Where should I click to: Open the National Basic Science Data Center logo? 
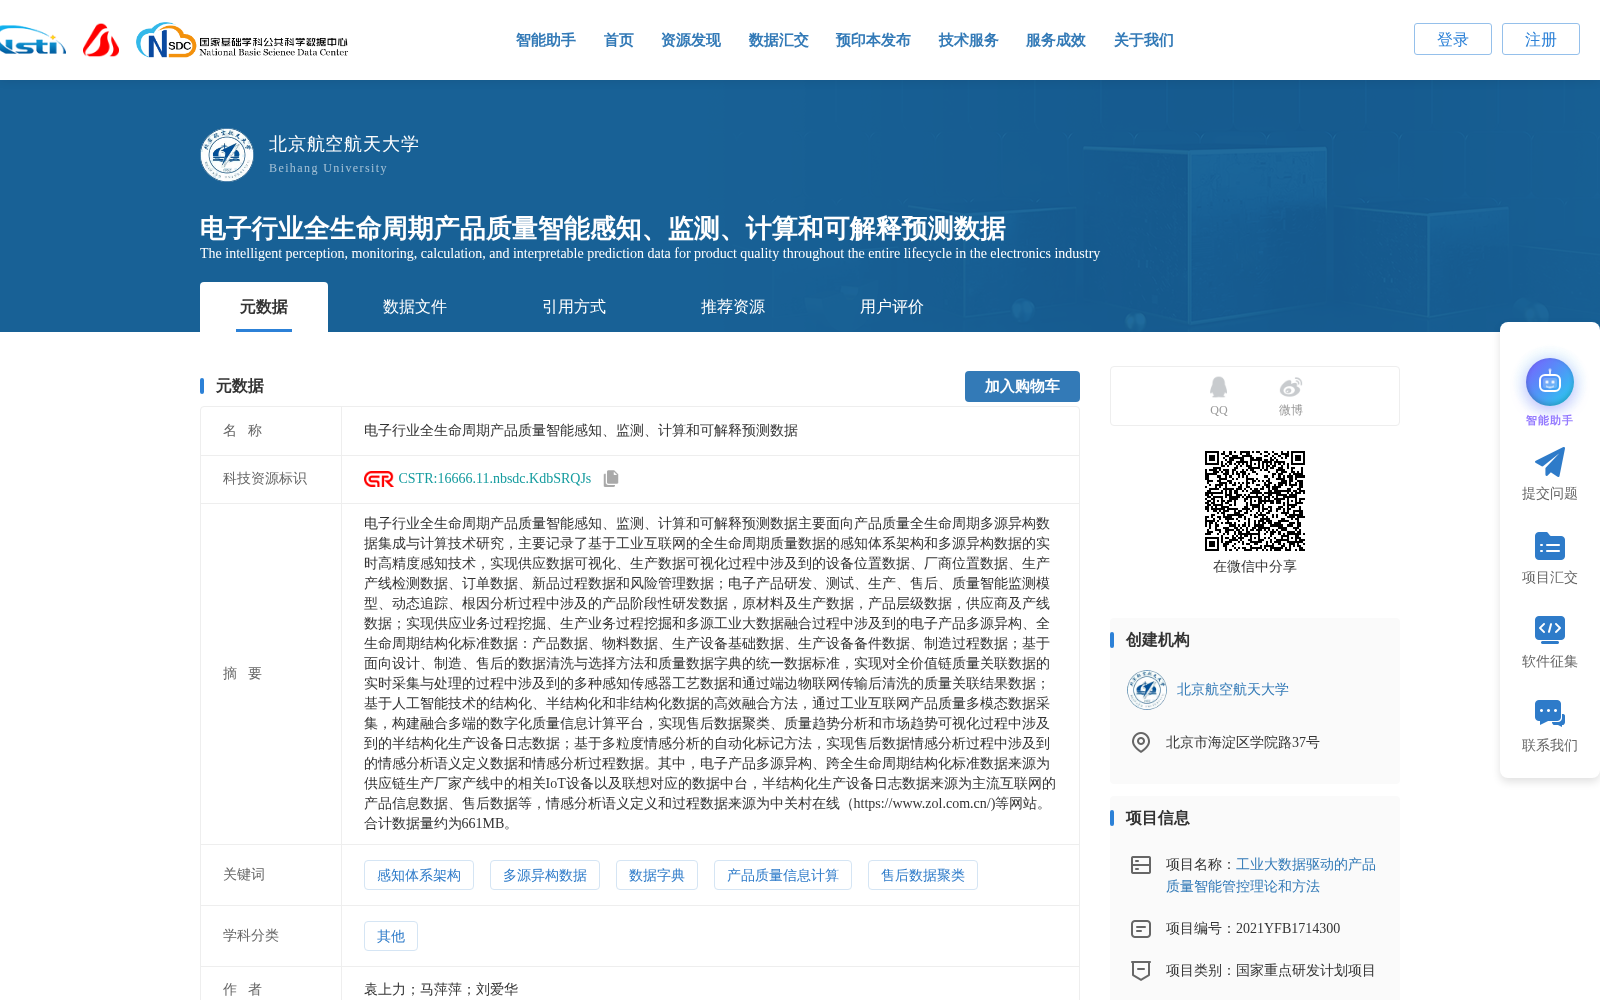pos(242,41)
